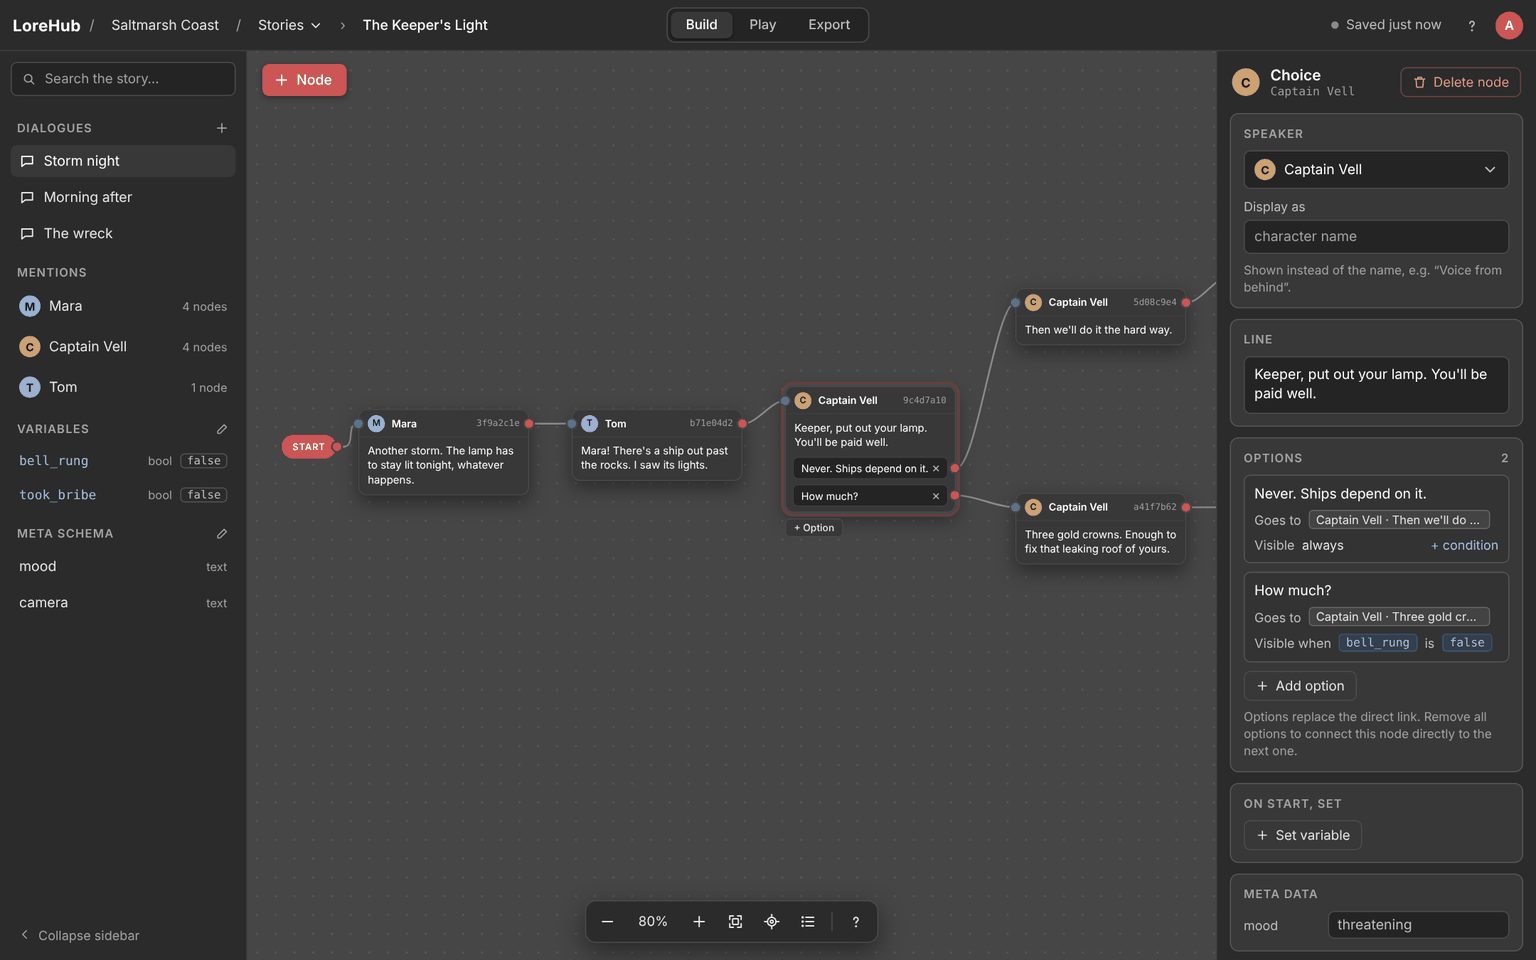The height and width of the screenshot is (960, 1536).
Task: Open the user avatar menu
Action: pos(1509,25)
